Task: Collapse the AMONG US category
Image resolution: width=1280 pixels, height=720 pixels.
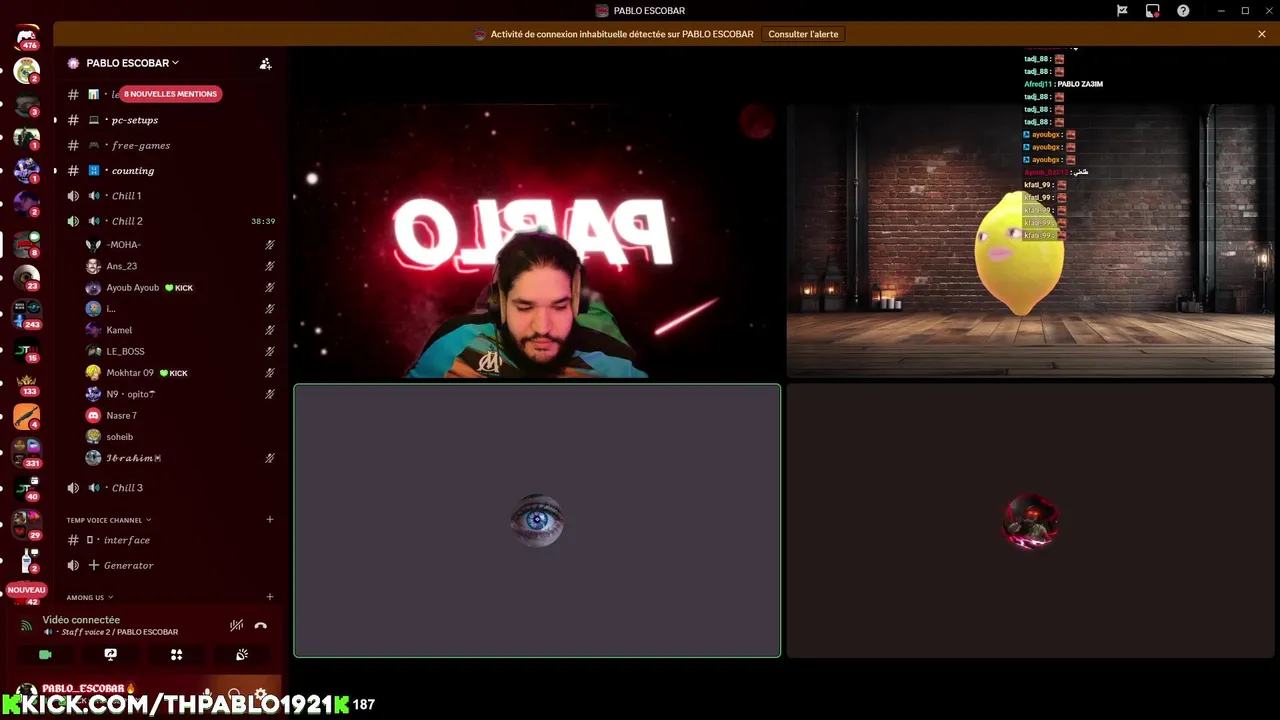Action: pos(90,598)
